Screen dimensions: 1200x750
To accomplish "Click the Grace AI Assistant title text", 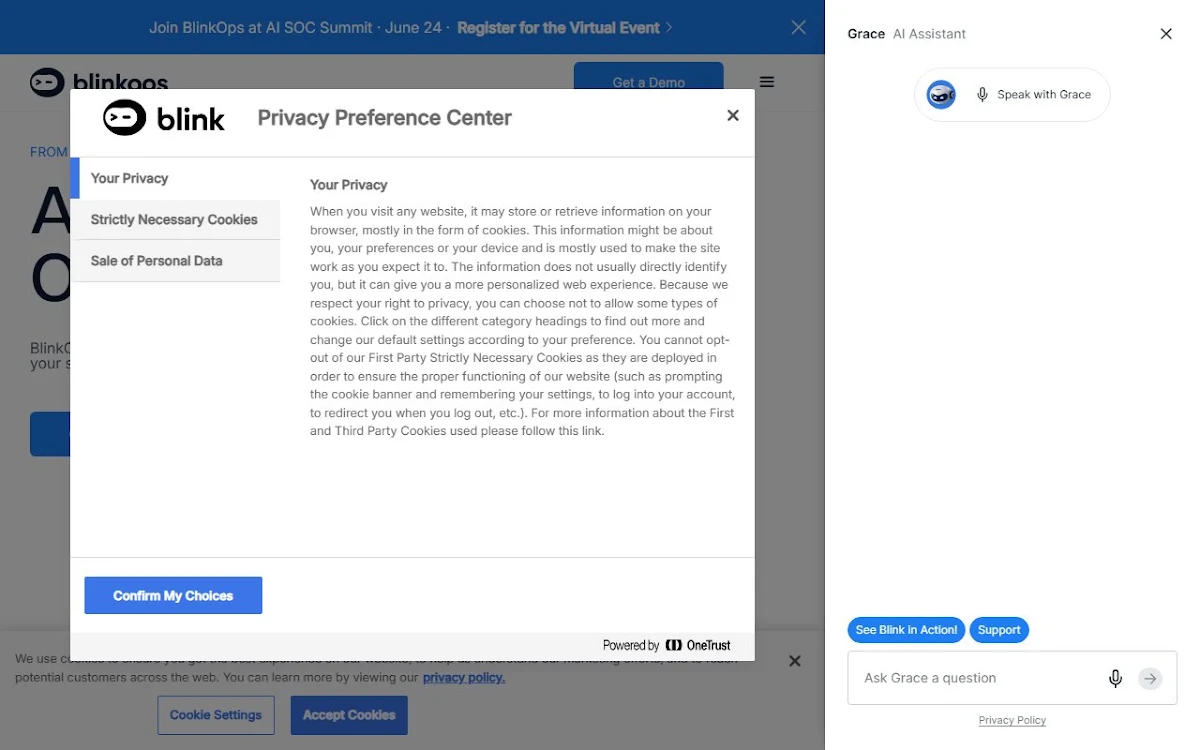I will point(906,34).
